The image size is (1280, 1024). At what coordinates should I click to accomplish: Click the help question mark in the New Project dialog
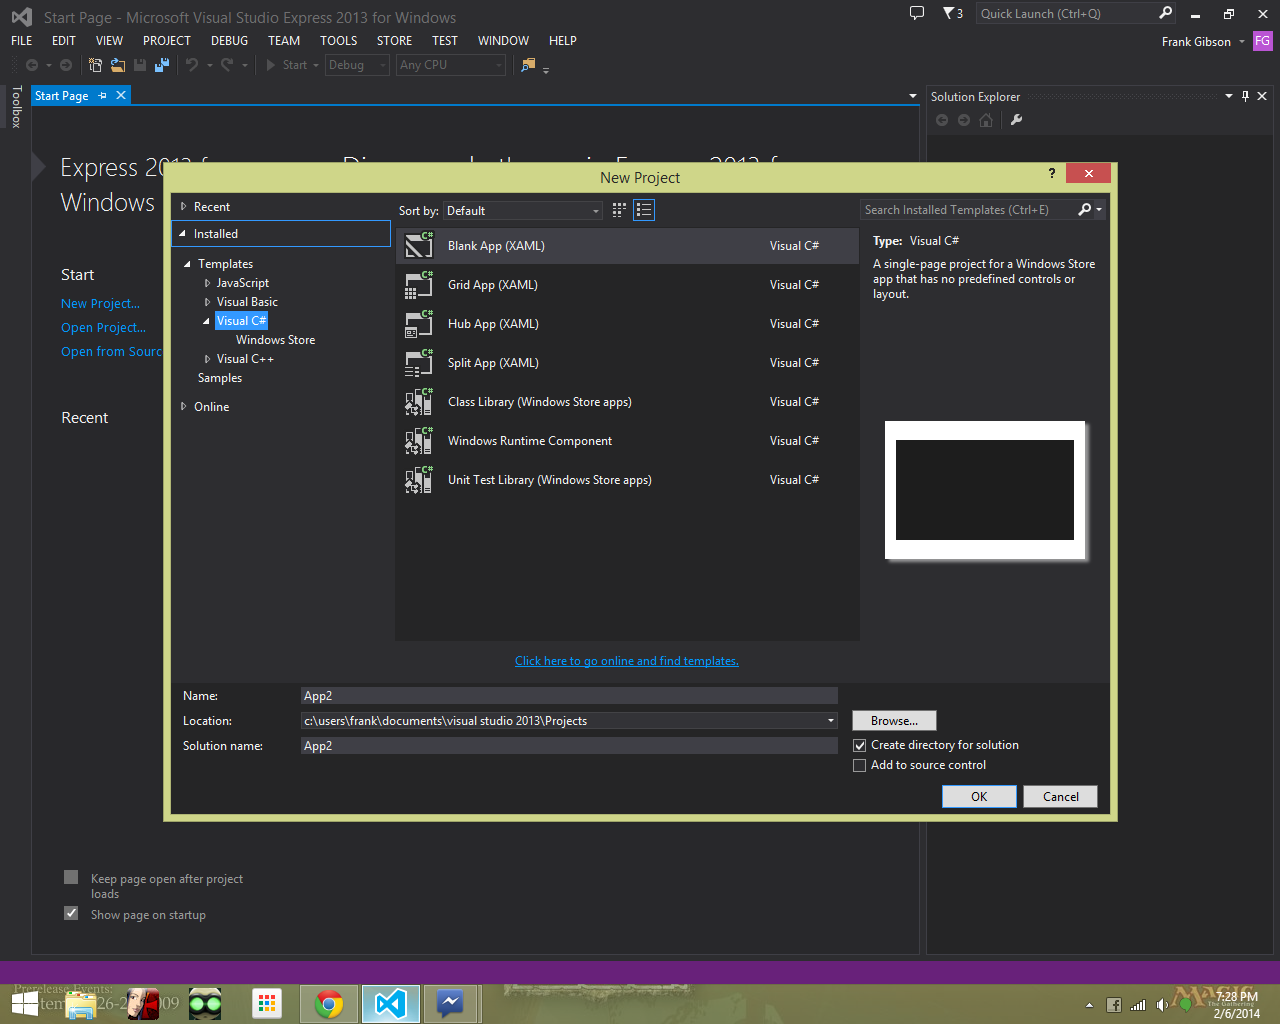click(x=1051, y=173)
